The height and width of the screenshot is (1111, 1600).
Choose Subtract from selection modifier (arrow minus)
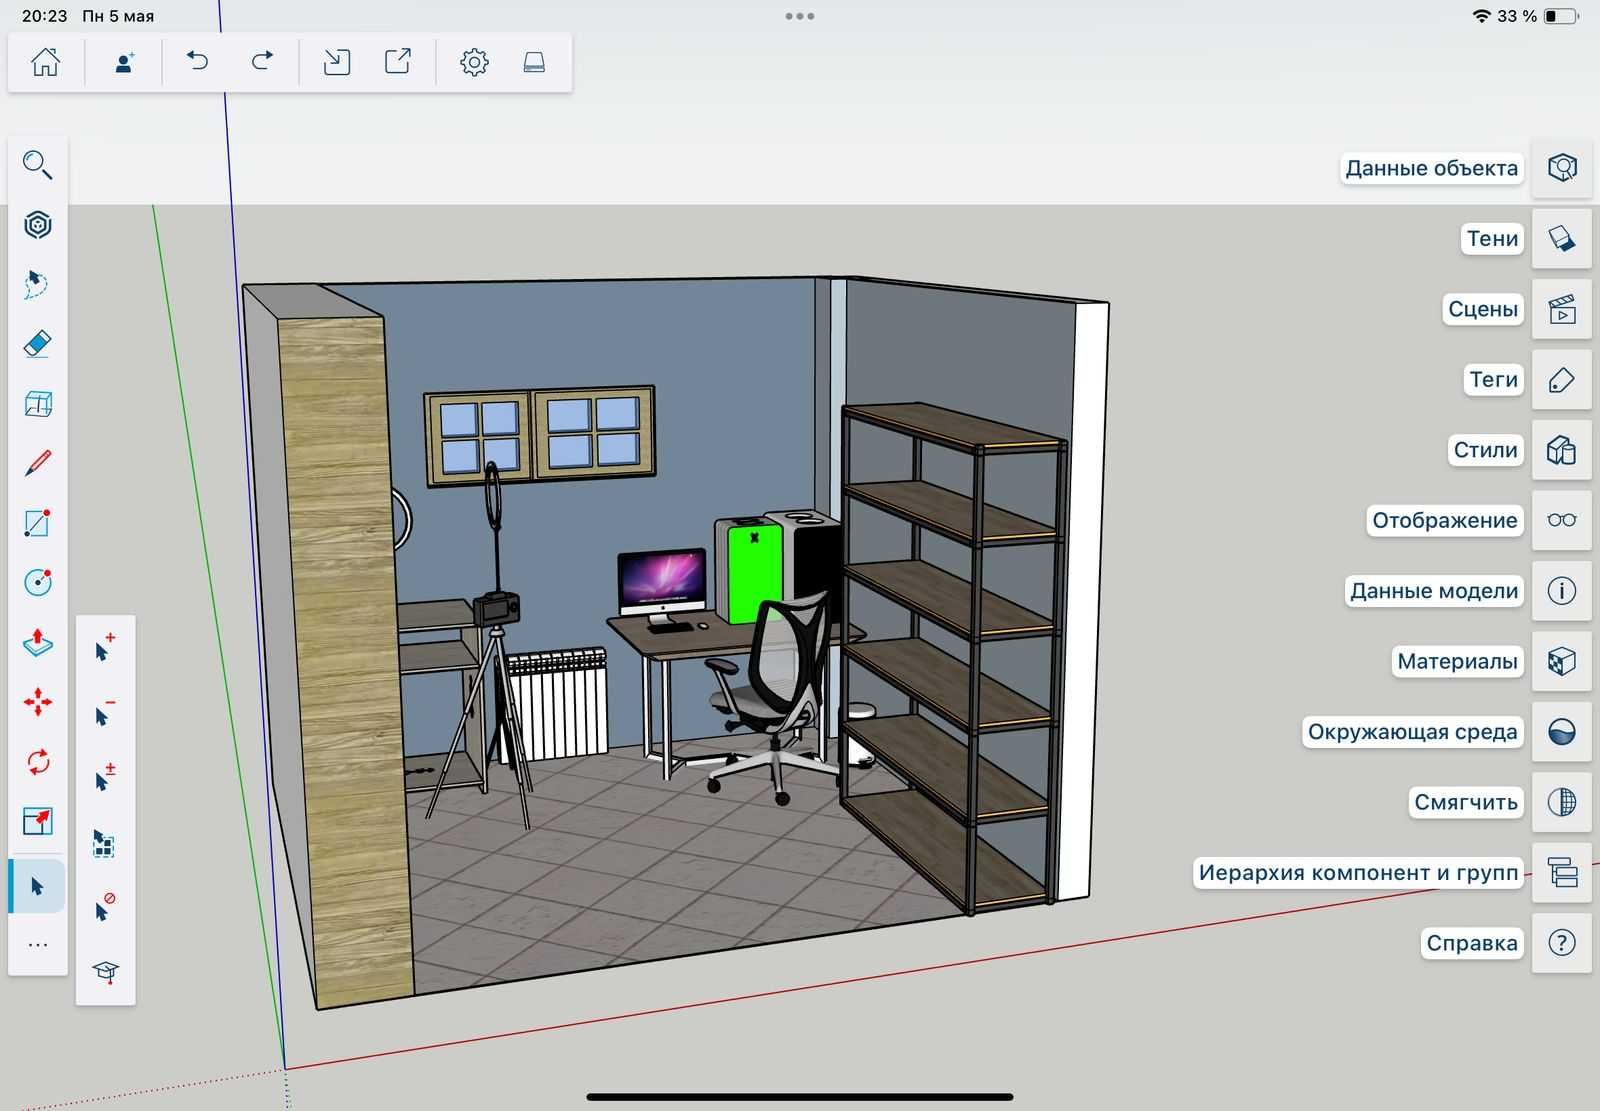[105, 713]
